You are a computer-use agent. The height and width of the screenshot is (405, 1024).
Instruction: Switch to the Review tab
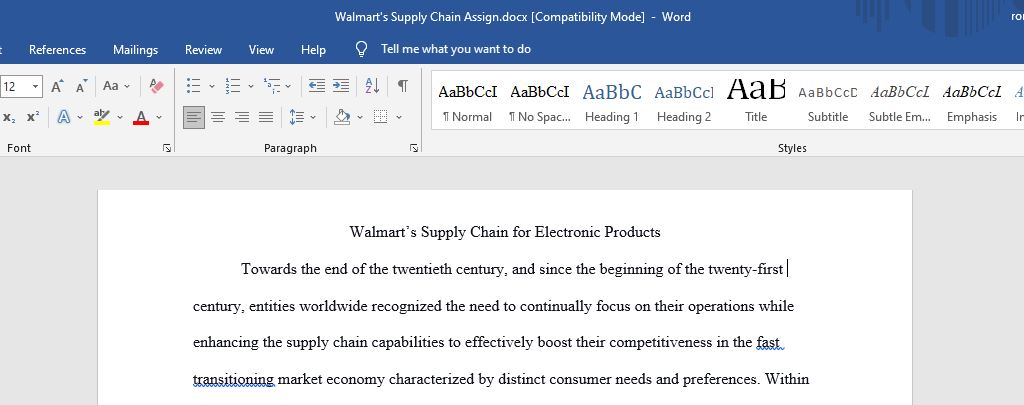pyautogui.click(x=203, y=50)
